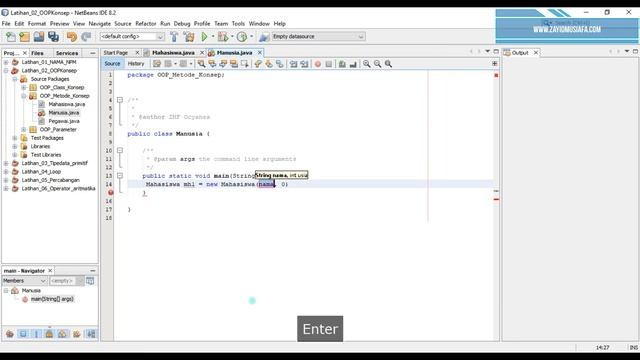Click the Stop Macro Recording icon
Viewport: 640px width, 360px height.
coord(329,64)
